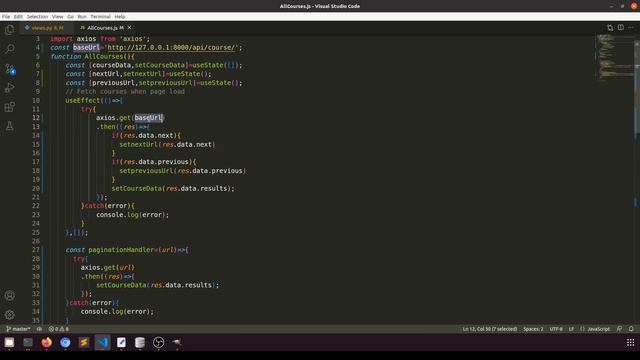Open the Help menu
The height and width of the screenshot is (360, 640).
pyautogui.click(x=120, y=16)
